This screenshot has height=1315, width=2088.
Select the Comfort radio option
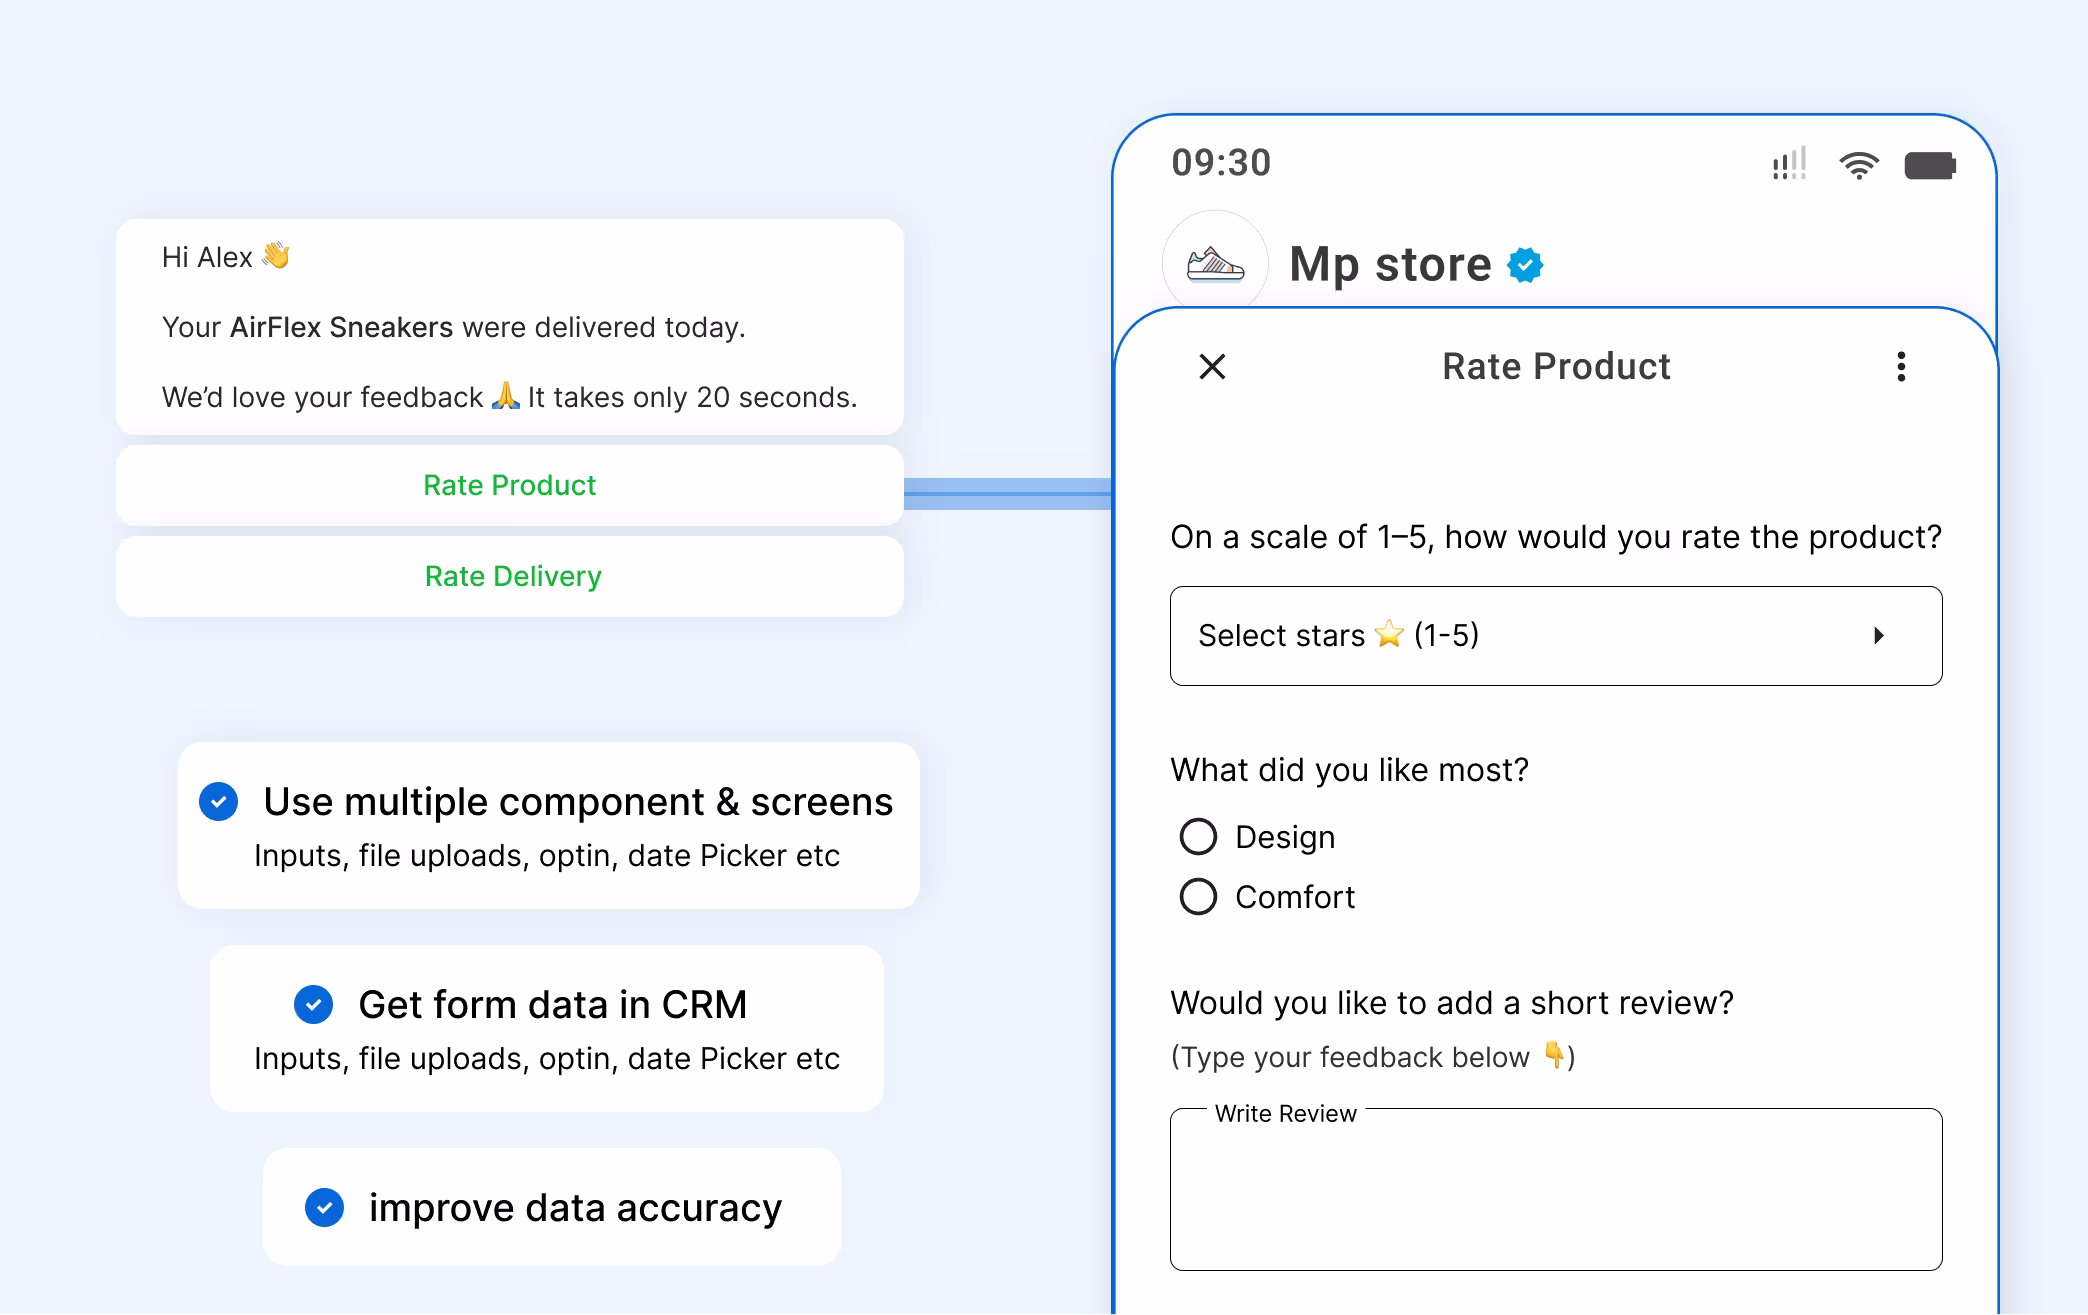[1198, 897]
